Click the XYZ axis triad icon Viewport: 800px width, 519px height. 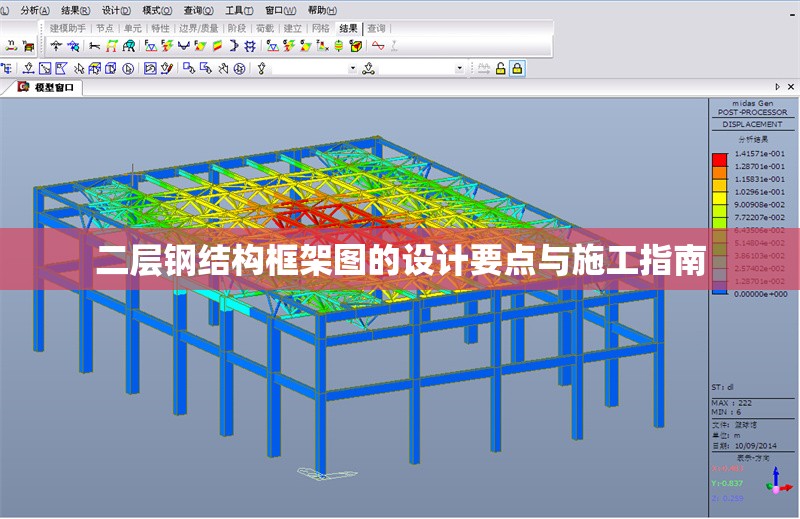tap(777, 481)
